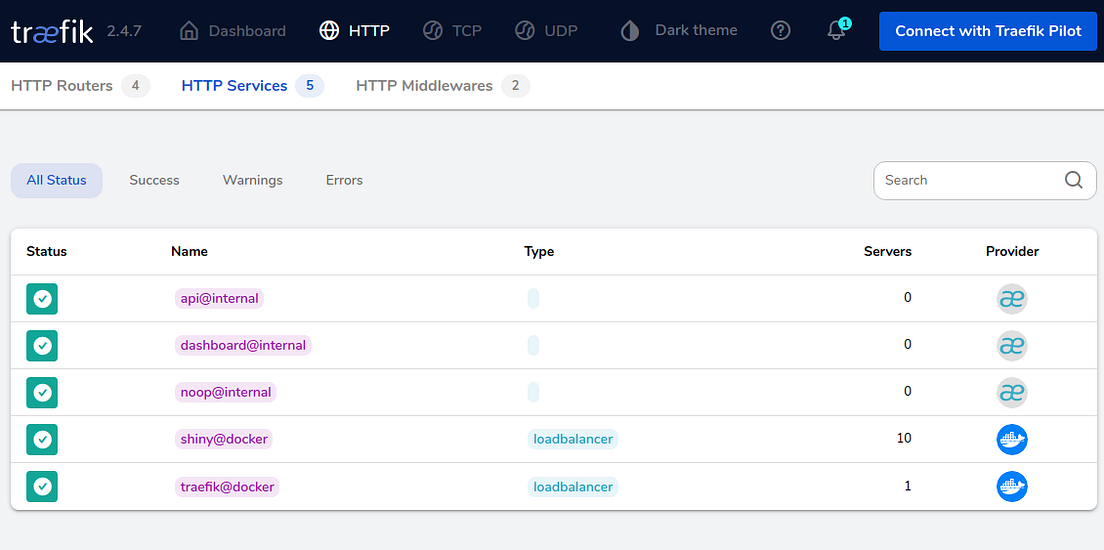The width and height of the screenshot is (1104, 550).
Task: Click loadbalancer type for traefik@docker
Action: (x=573, y=487)
